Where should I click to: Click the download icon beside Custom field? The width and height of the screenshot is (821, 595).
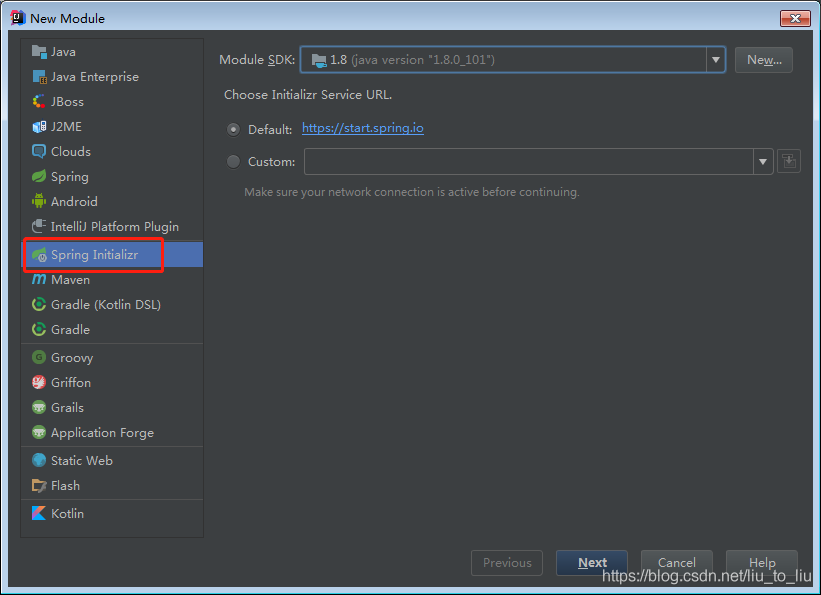[x=789, y=161]
